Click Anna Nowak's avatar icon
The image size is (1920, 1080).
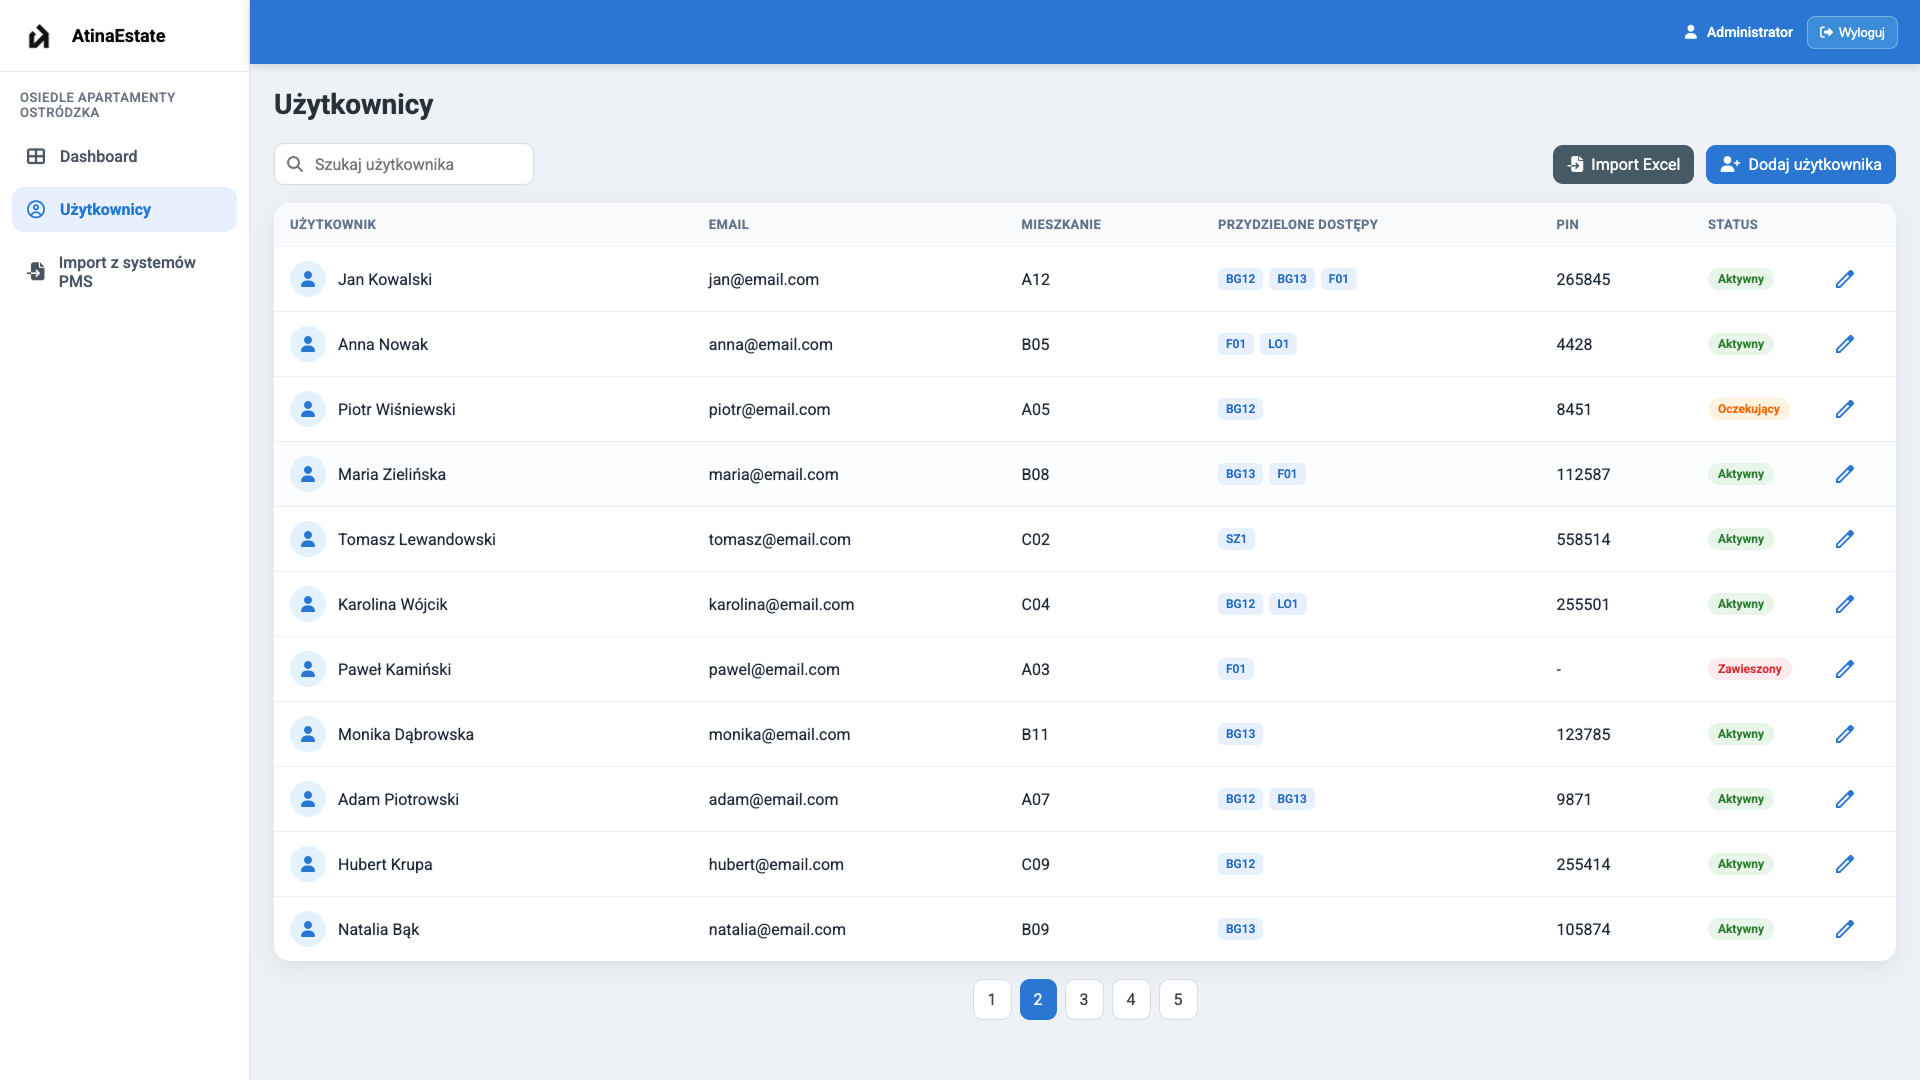point(308,344)
